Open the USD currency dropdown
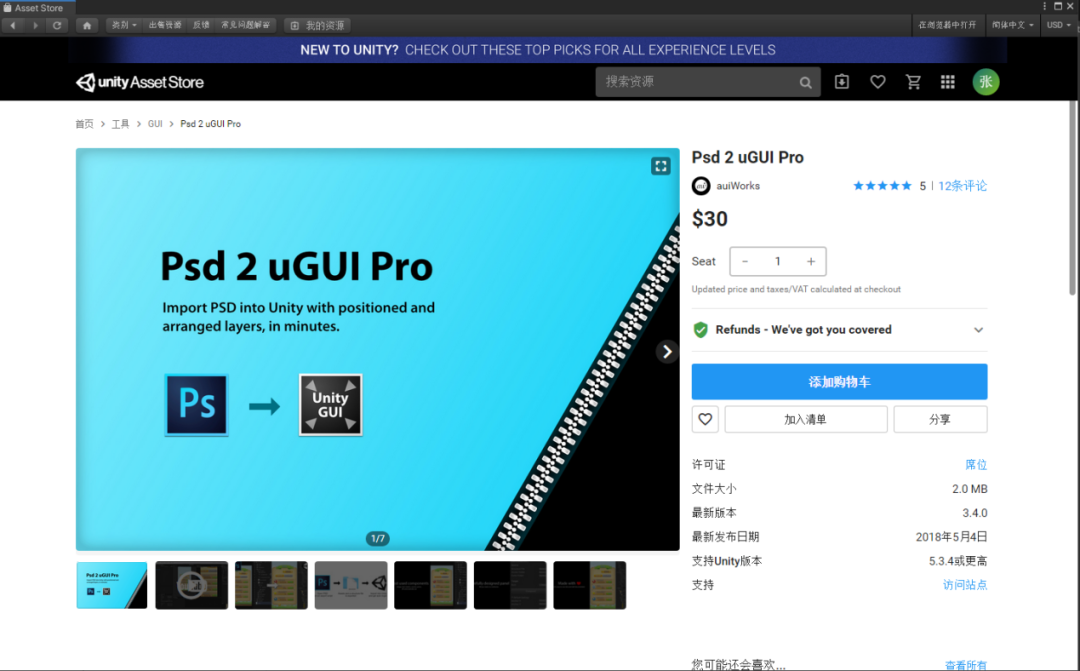 pos(1059,25)
